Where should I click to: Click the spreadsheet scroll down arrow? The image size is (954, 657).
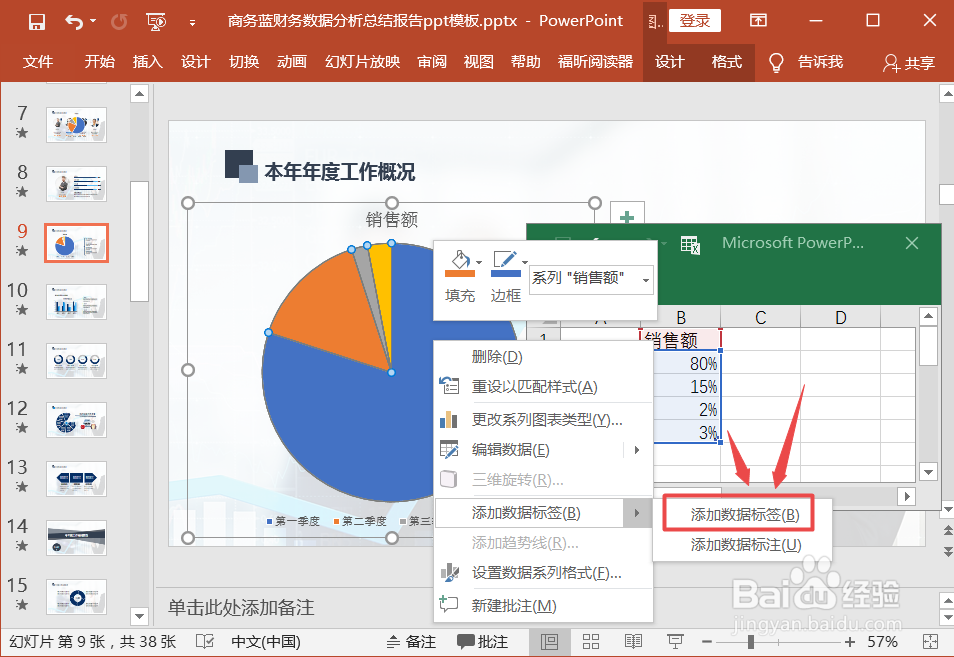pyautogui.click(x=928, y=471)
